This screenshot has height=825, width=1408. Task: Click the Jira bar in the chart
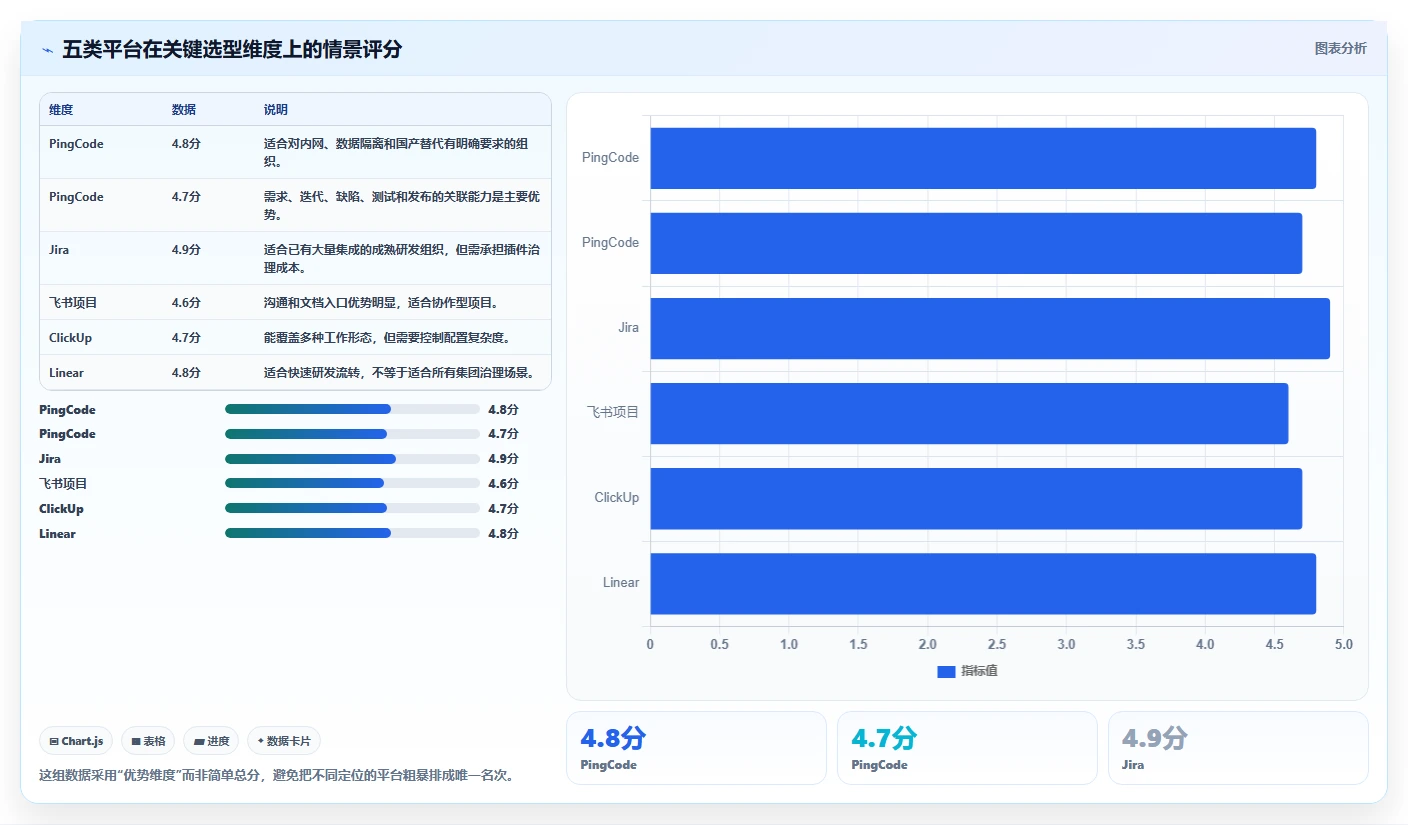pos(990,328)
